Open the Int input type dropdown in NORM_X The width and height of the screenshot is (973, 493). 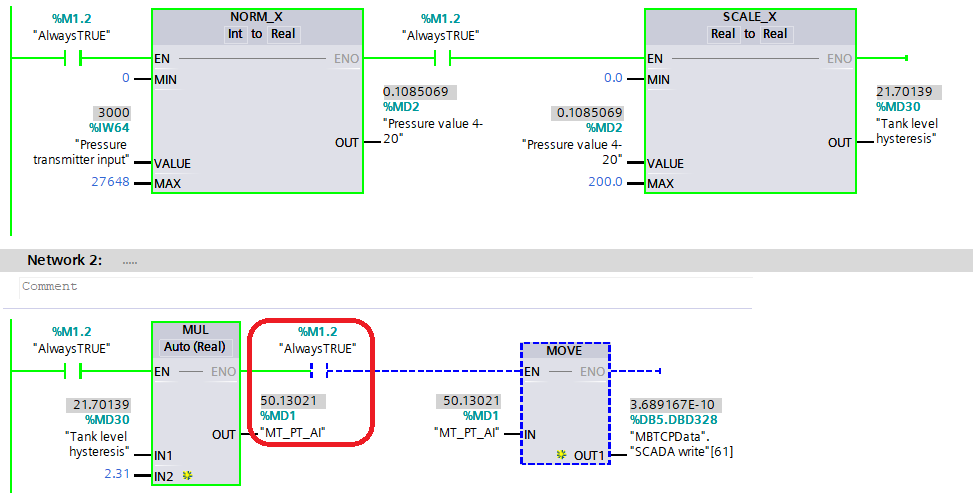[x=235, y=34]
